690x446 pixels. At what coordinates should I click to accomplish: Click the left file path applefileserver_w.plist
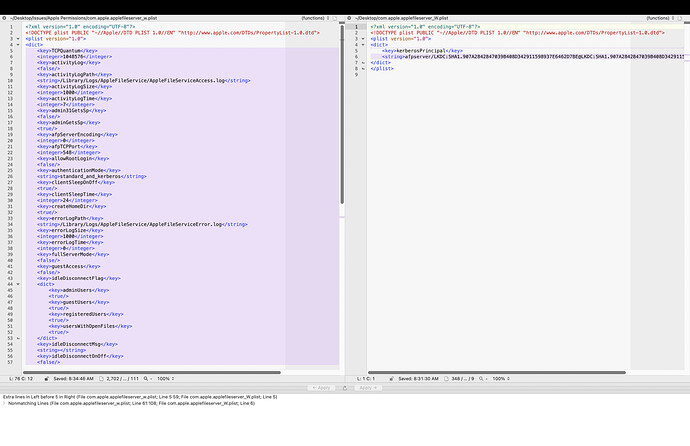click(83, 18)
